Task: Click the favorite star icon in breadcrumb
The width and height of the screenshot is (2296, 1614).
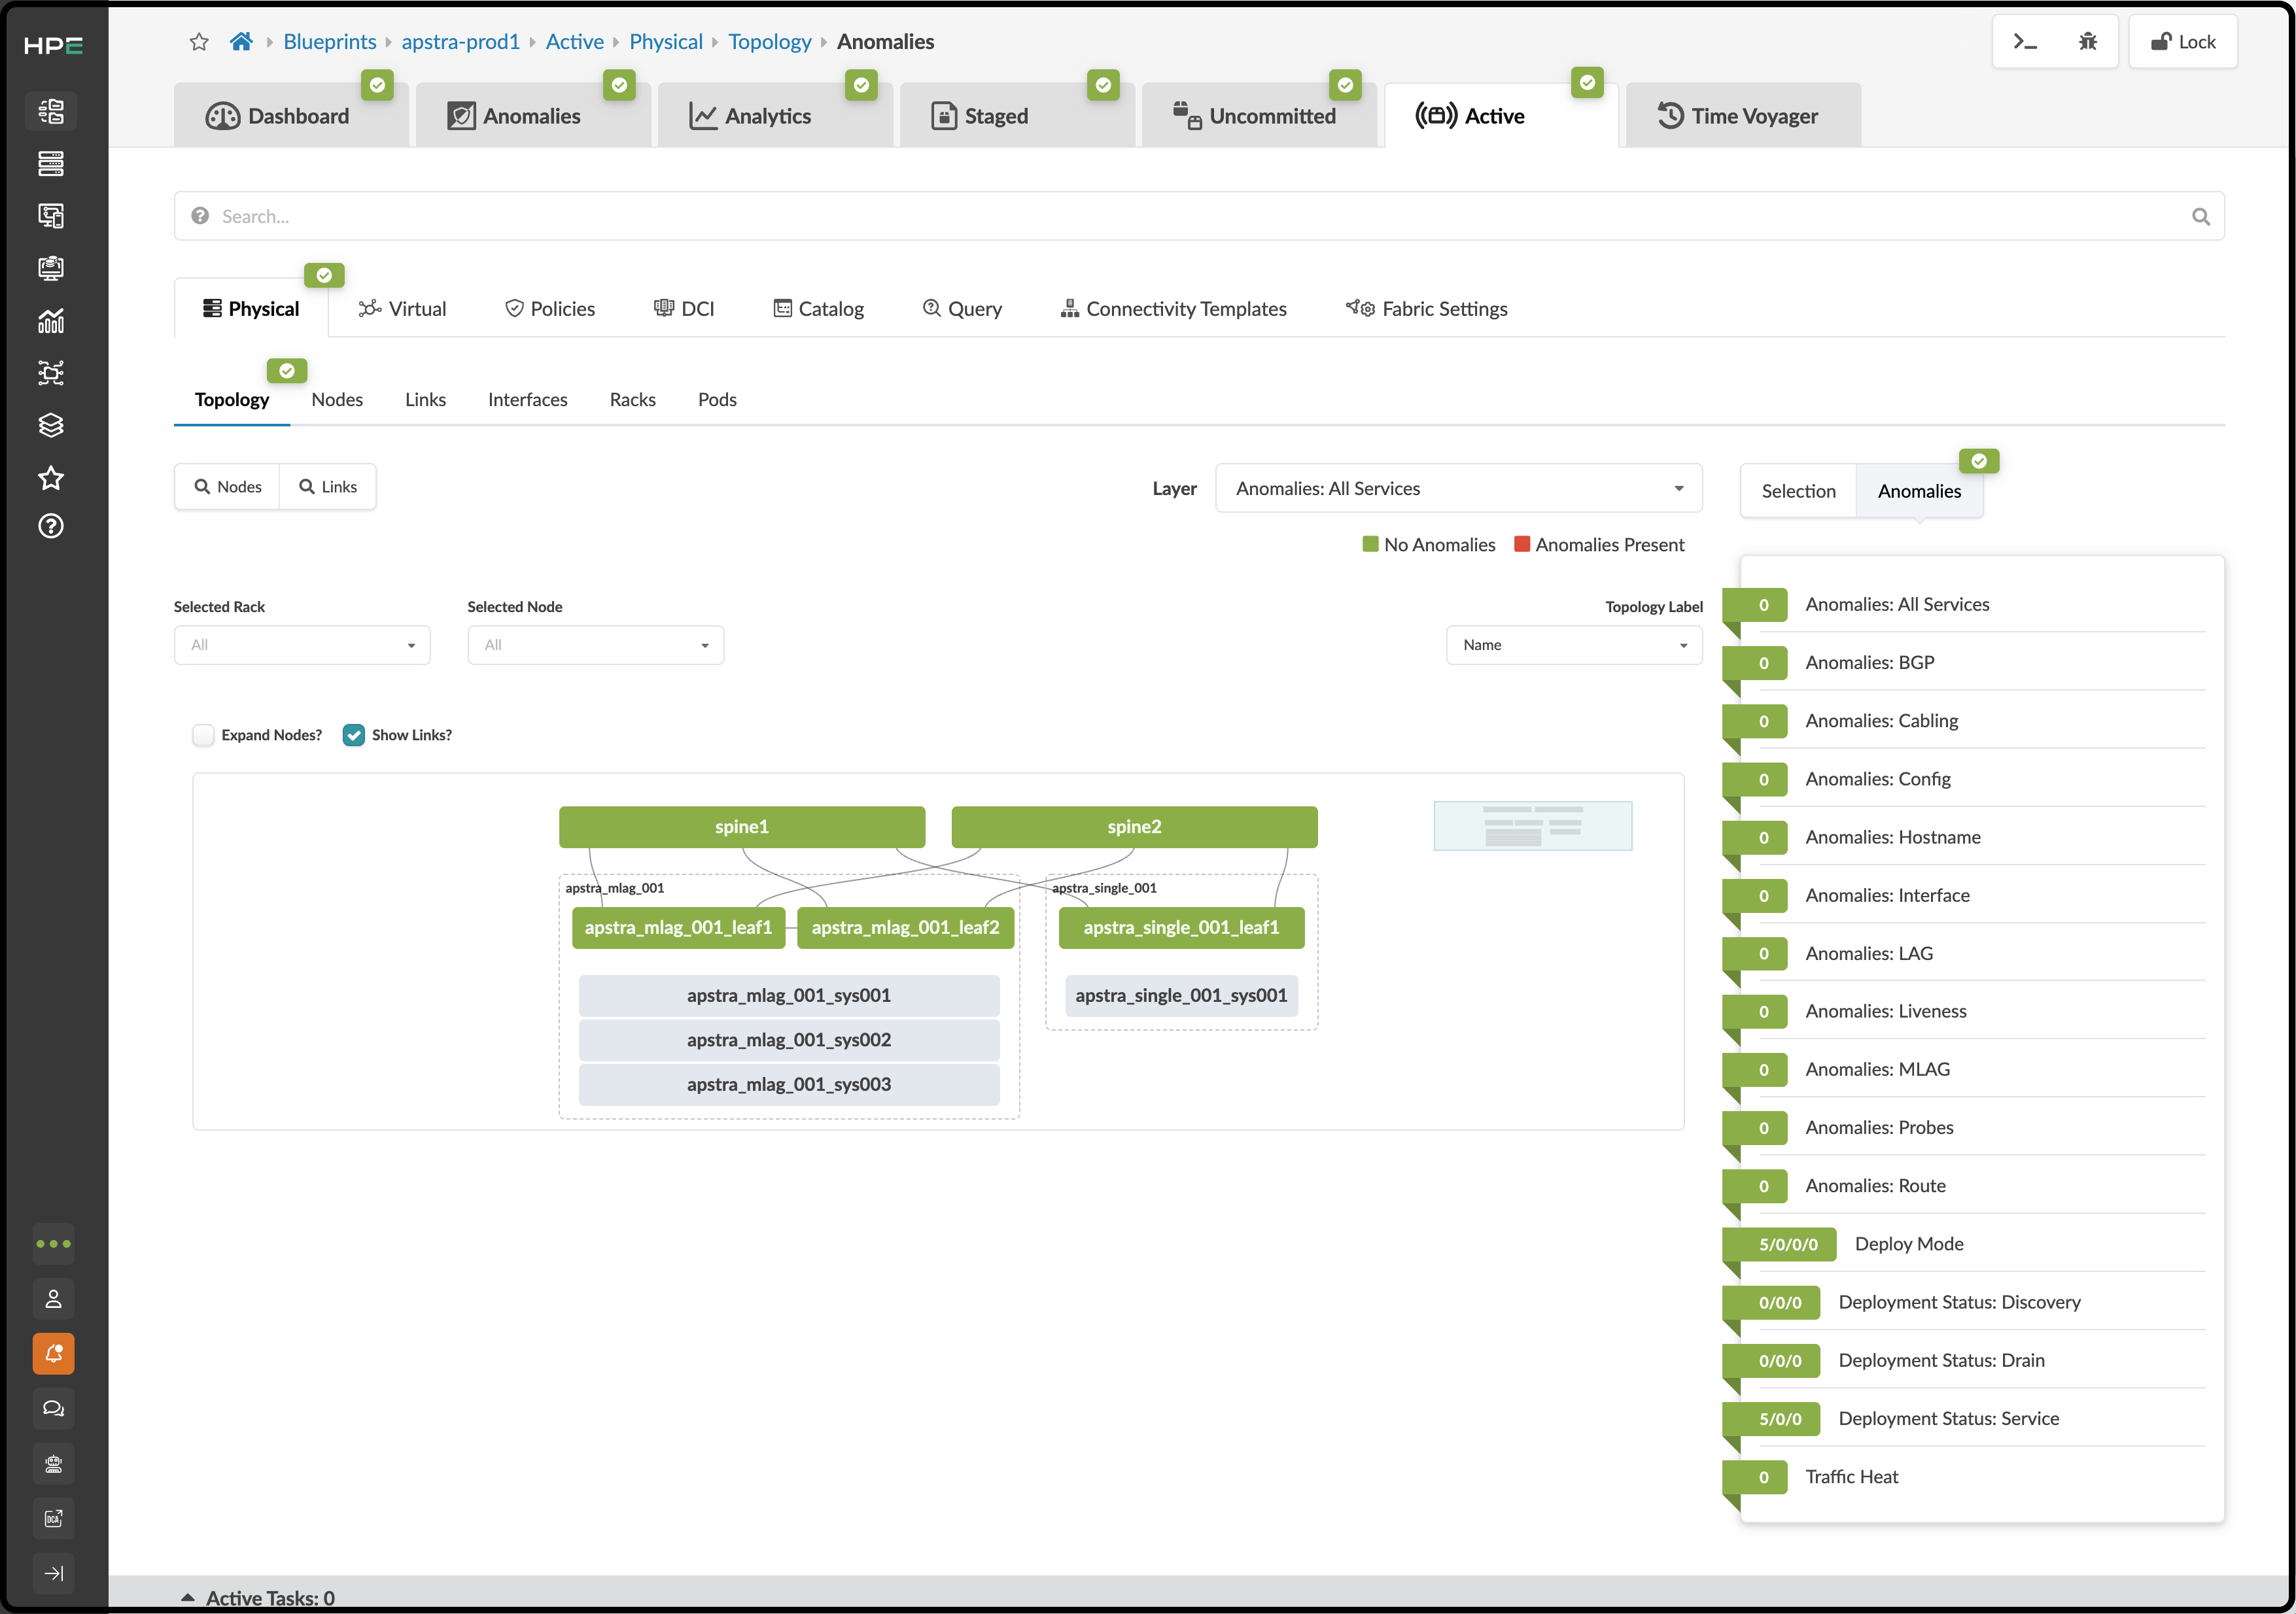Action: [199, 42]
